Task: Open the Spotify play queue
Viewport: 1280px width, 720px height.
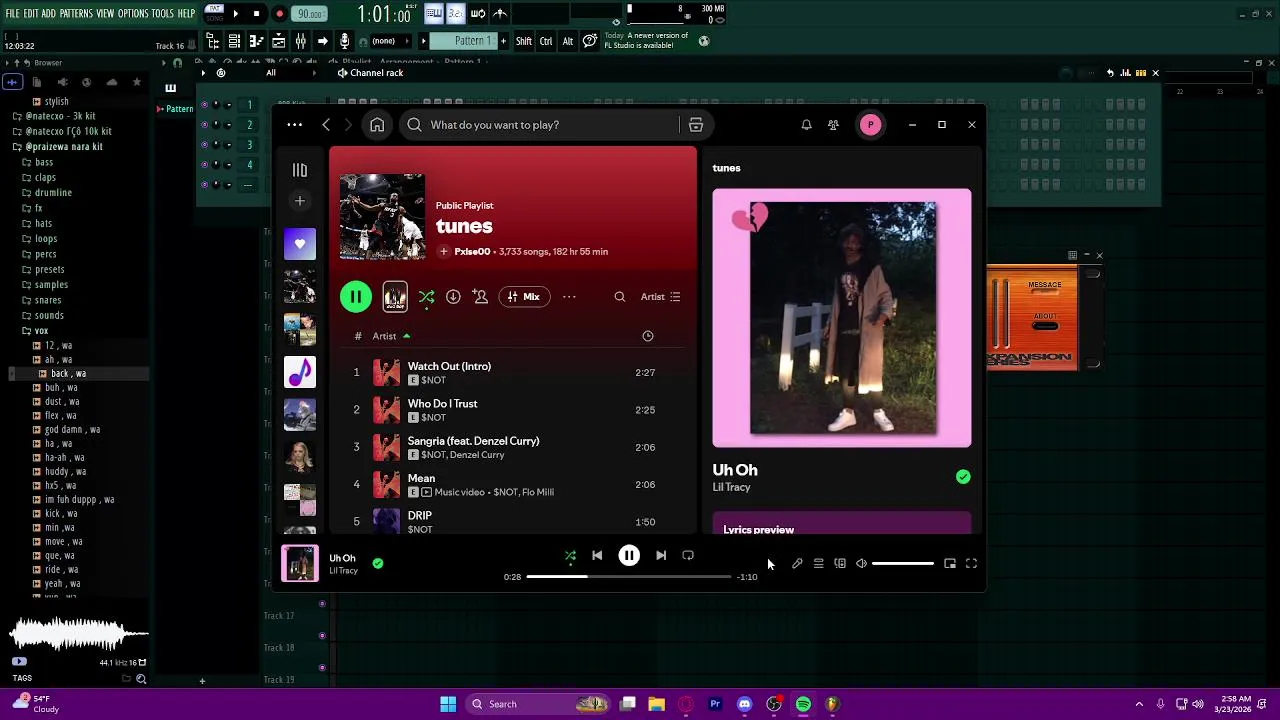Action: [x=818, y=564]
